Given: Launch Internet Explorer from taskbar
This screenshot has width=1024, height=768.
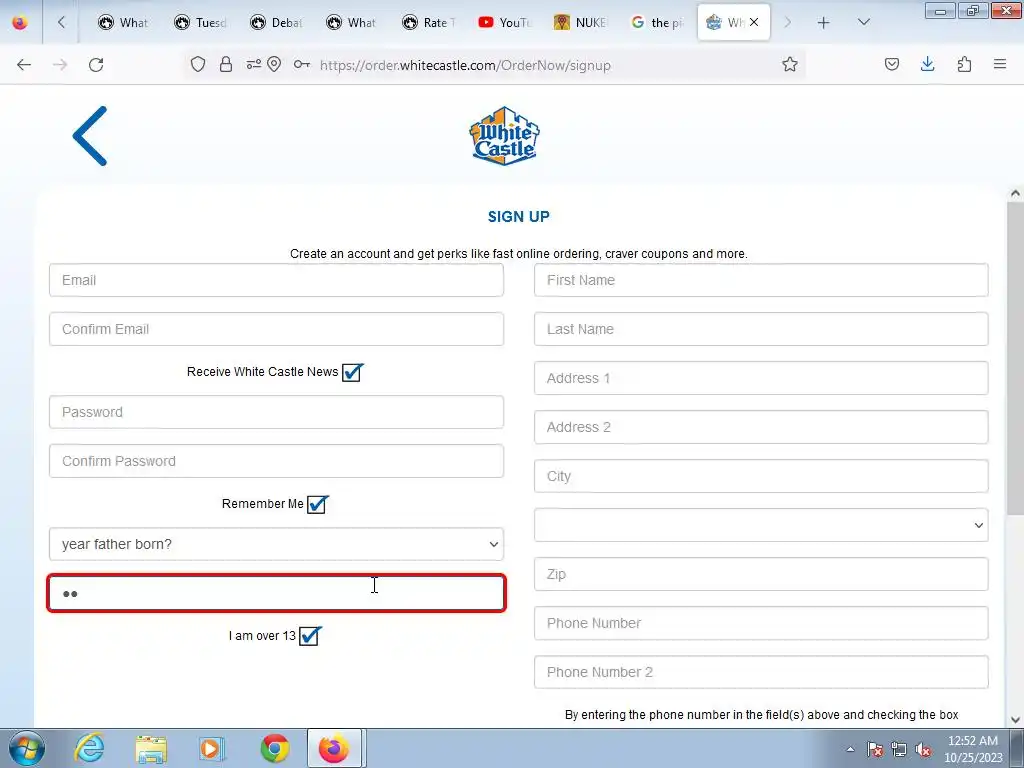Looking at the screenshot, I should [x=89, y=748].
